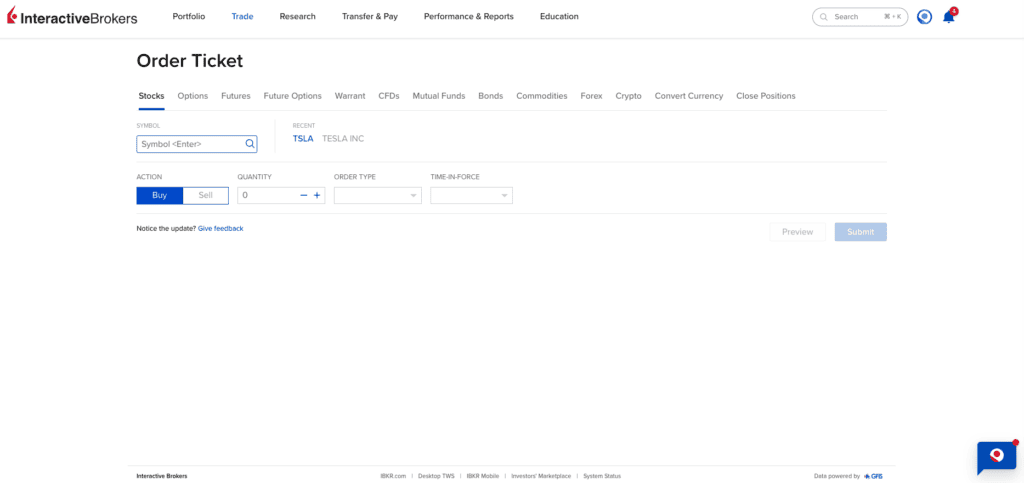Click the header Search box

(x=860, y=17)
